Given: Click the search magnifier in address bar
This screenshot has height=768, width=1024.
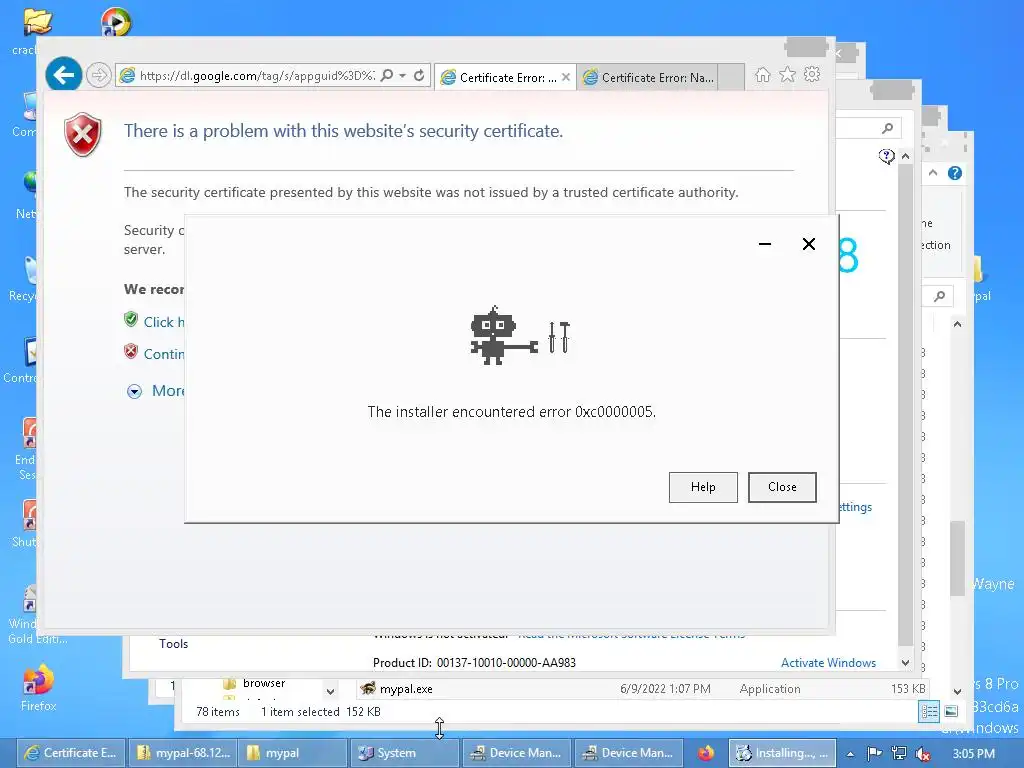Looking at the screenshot, I should pyautogui.click(x=387, y=76).
